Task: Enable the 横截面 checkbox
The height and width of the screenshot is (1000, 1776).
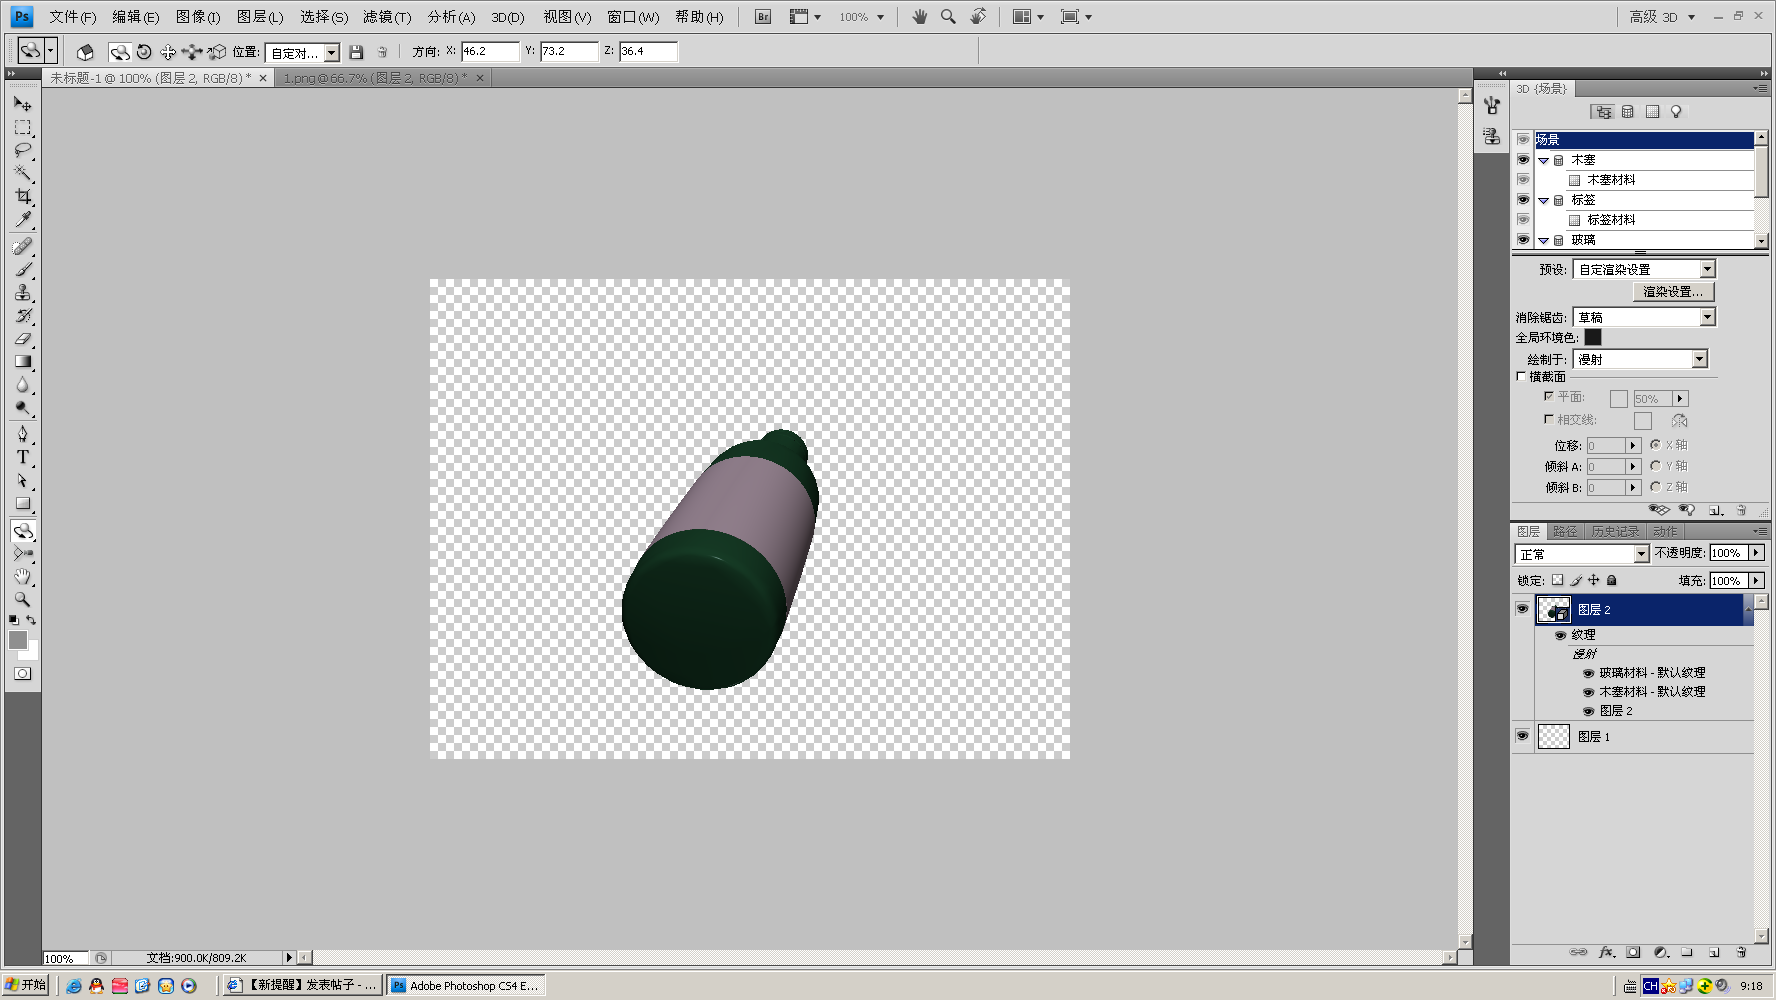Action: coord(1521,377)
